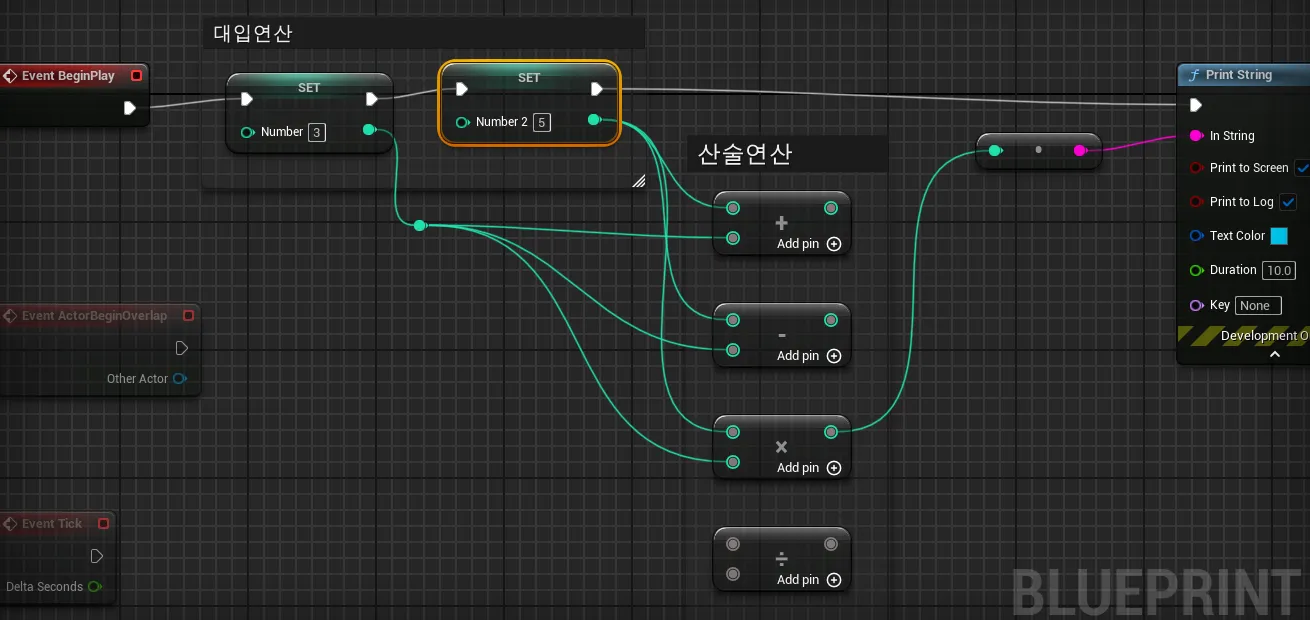Select the Print String node title

pos(1239,75)
